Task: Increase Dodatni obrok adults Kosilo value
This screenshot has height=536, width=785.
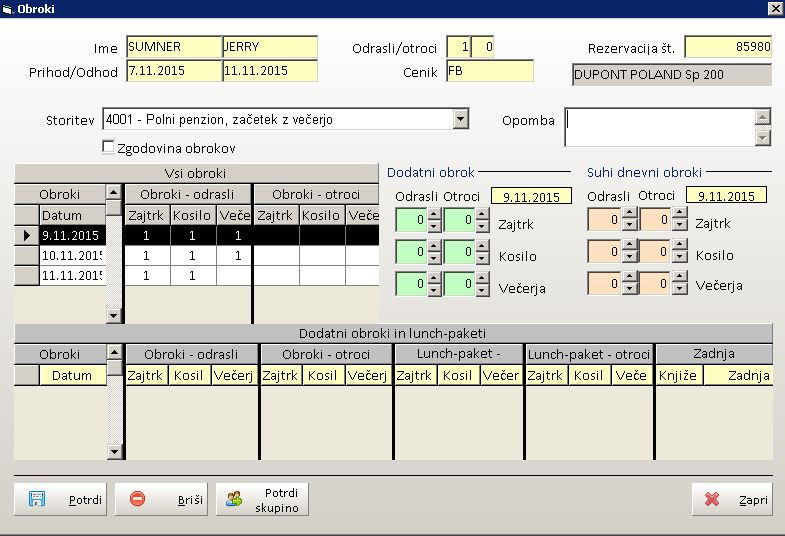Action: click(x=434, y=246)
